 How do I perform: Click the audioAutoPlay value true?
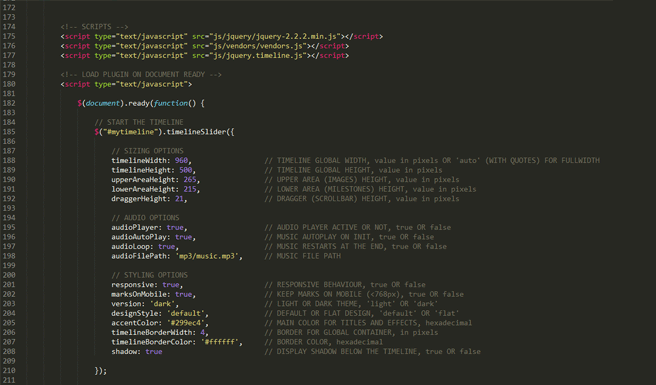pos(184,237)
